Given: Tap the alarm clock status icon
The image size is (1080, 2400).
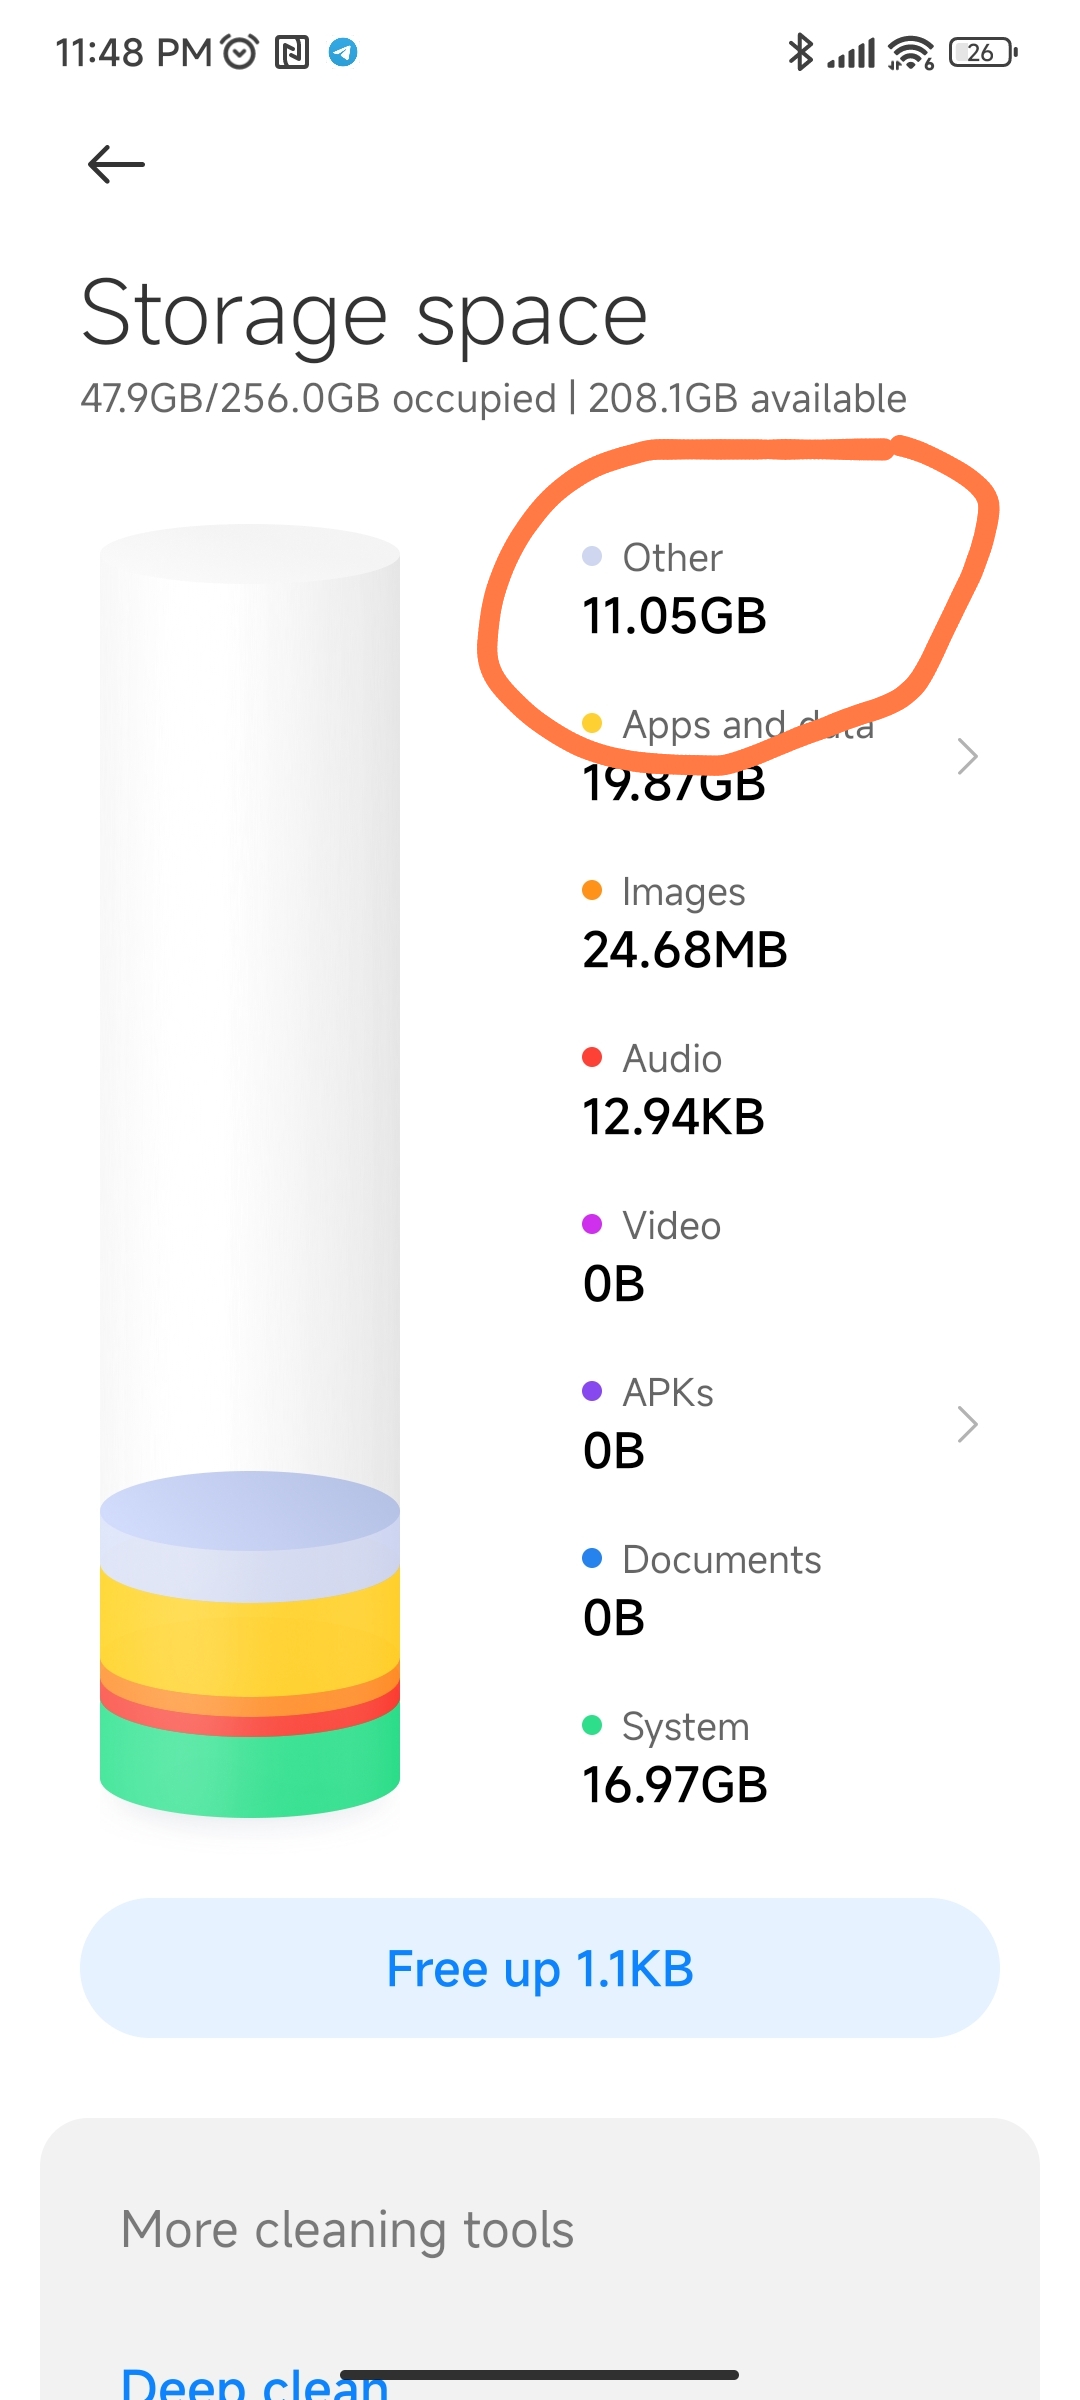Looking at the screenshot, I should tap(240, 51).
